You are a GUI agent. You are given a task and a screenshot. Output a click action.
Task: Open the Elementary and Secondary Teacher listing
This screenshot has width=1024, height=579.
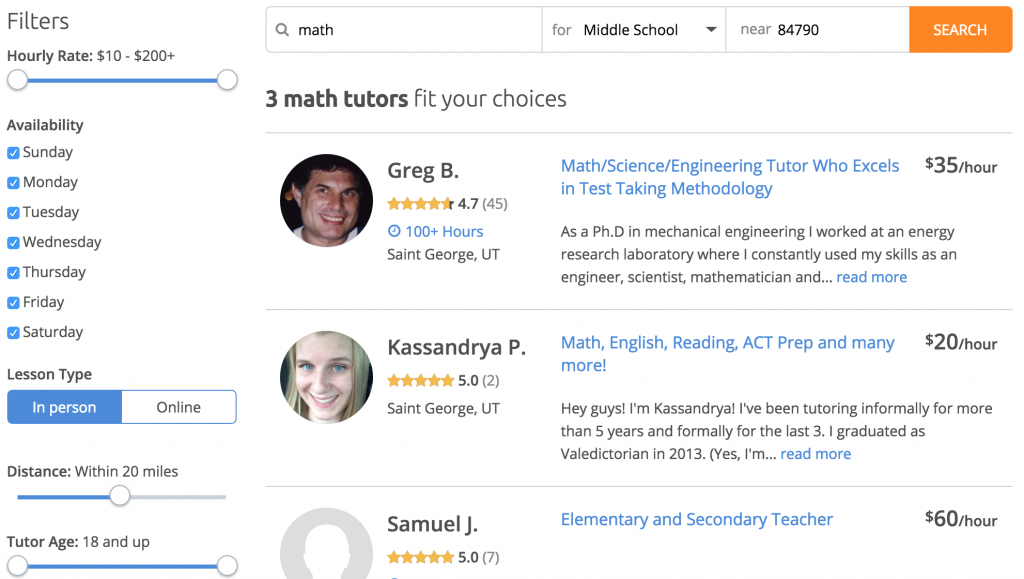[x=696, y=519]
